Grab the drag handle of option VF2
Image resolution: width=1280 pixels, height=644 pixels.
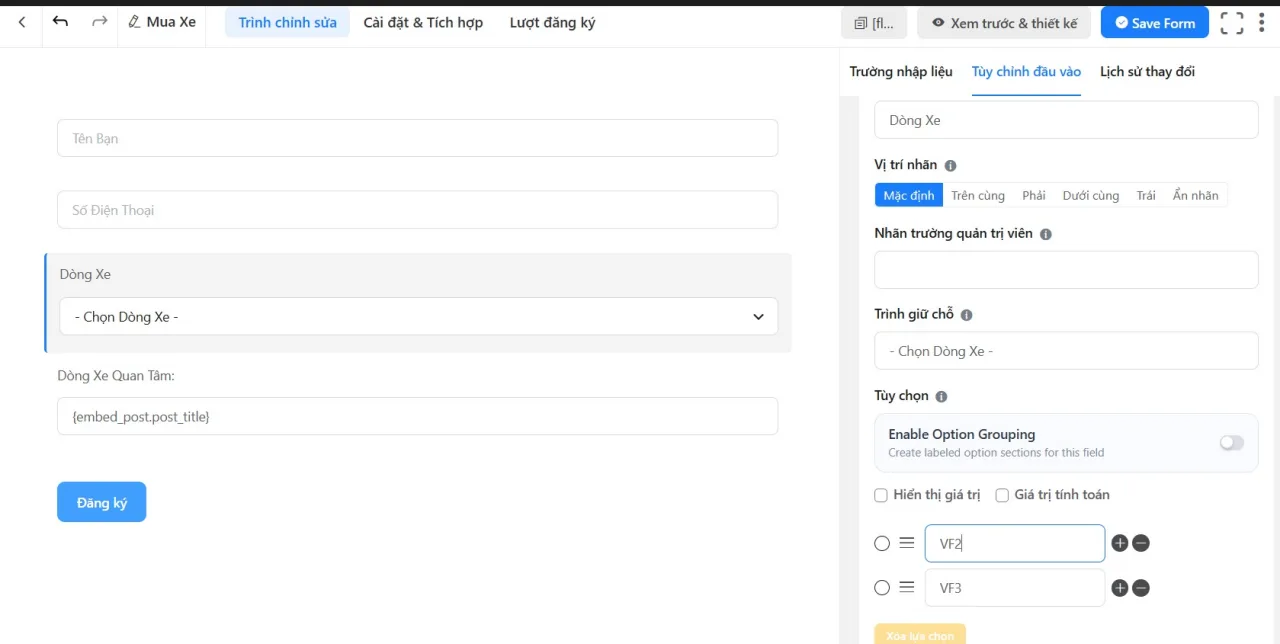pyautogui.click(x=906, y=543)
